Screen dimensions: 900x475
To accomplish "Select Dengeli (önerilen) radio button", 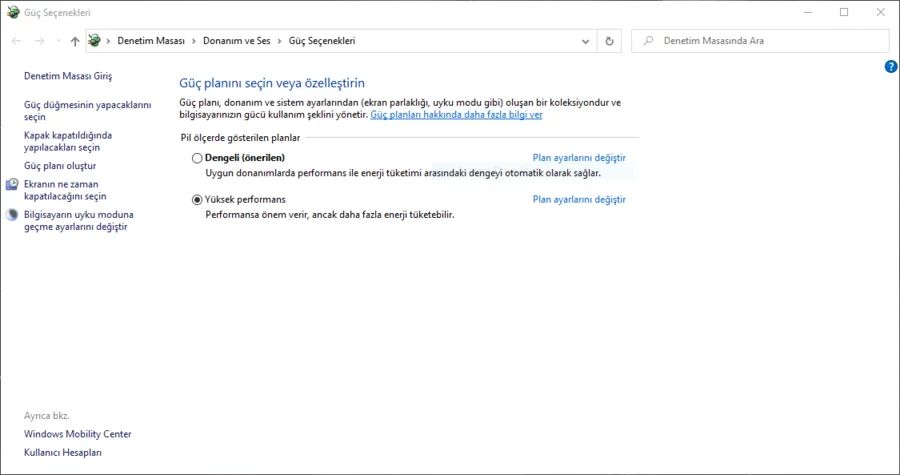I will click(x=197, y=158).
